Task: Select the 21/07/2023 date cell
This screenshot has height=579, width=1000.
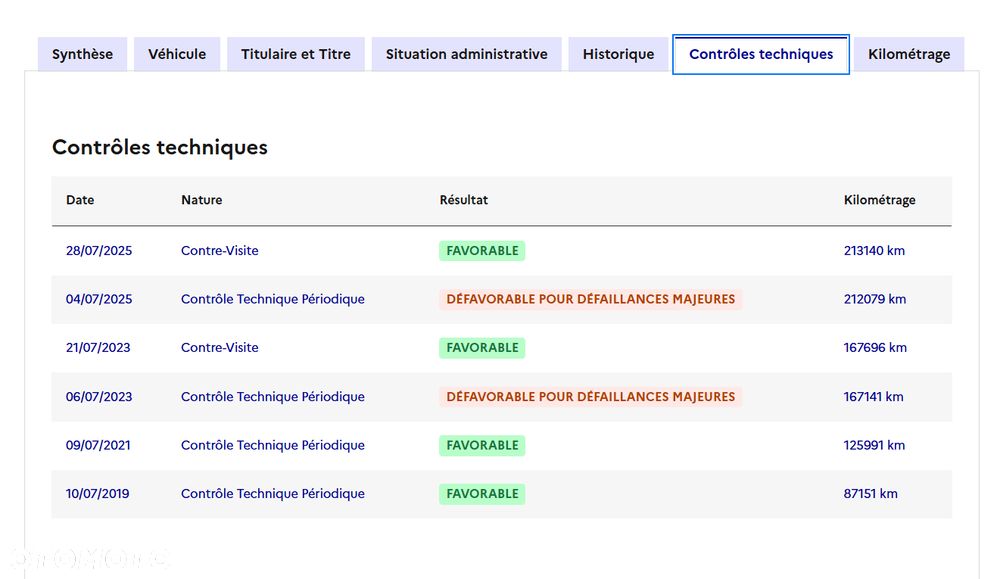Action: tap(99, 348)
